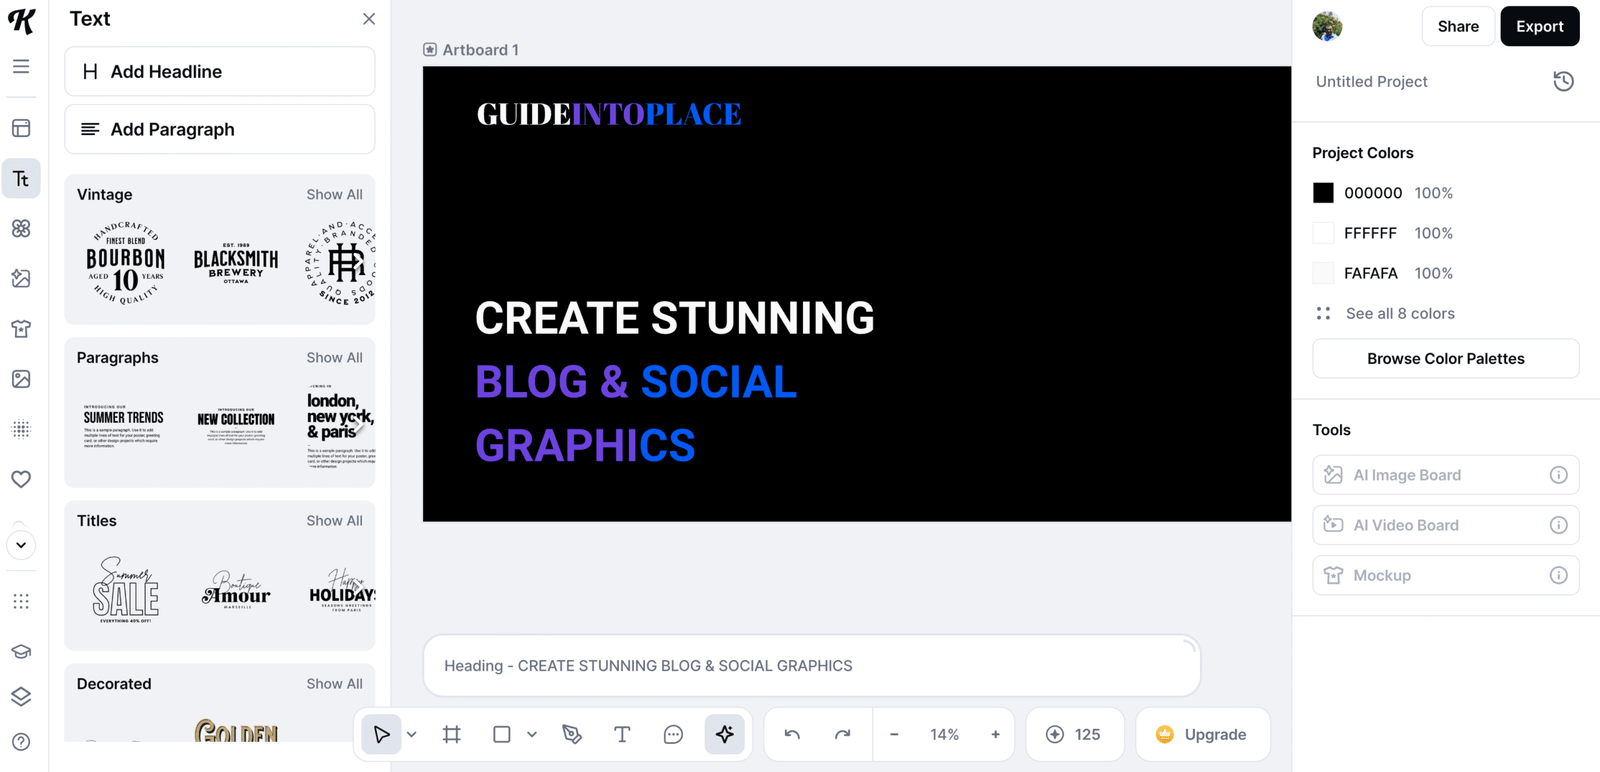Viewport: 1600px width, 772px height.
Task: Open the Textures dotted icon in the sidebar
Action: tap(21, 429)
